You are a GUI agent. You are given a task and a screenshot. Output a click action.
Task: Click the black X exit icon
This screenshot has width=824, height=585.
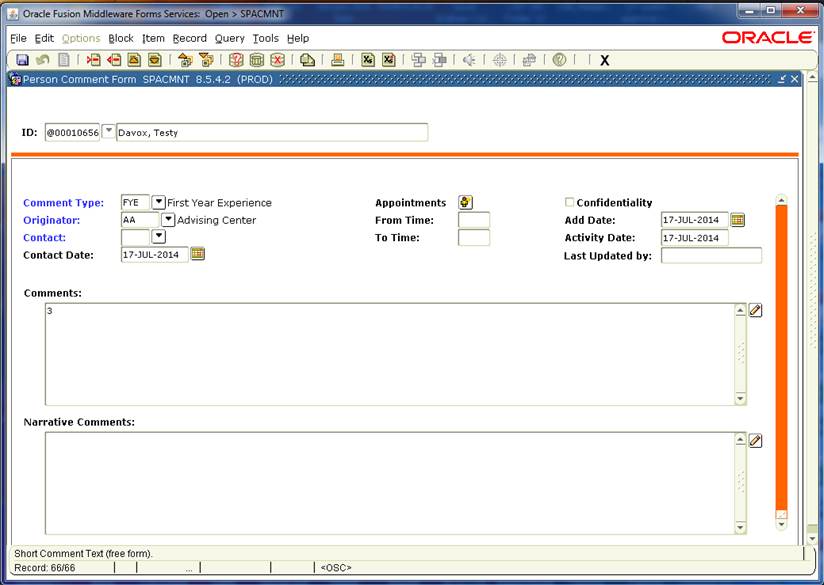604,60
